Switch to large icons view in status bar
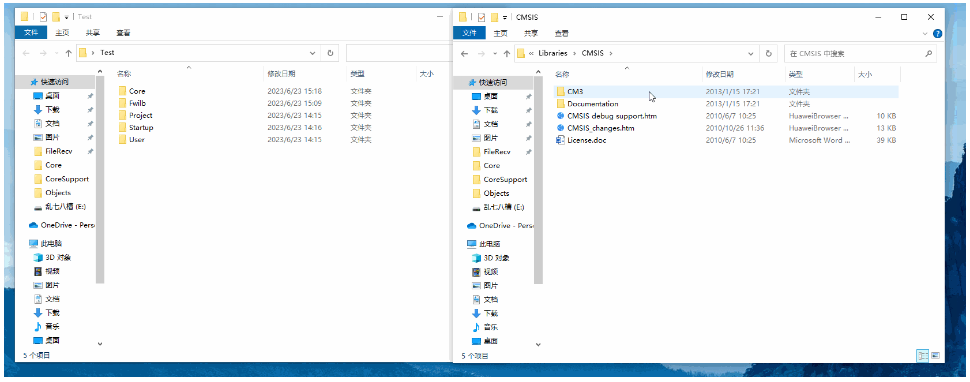The width and height of the screenshot is (970, 382). coord(935,355)
